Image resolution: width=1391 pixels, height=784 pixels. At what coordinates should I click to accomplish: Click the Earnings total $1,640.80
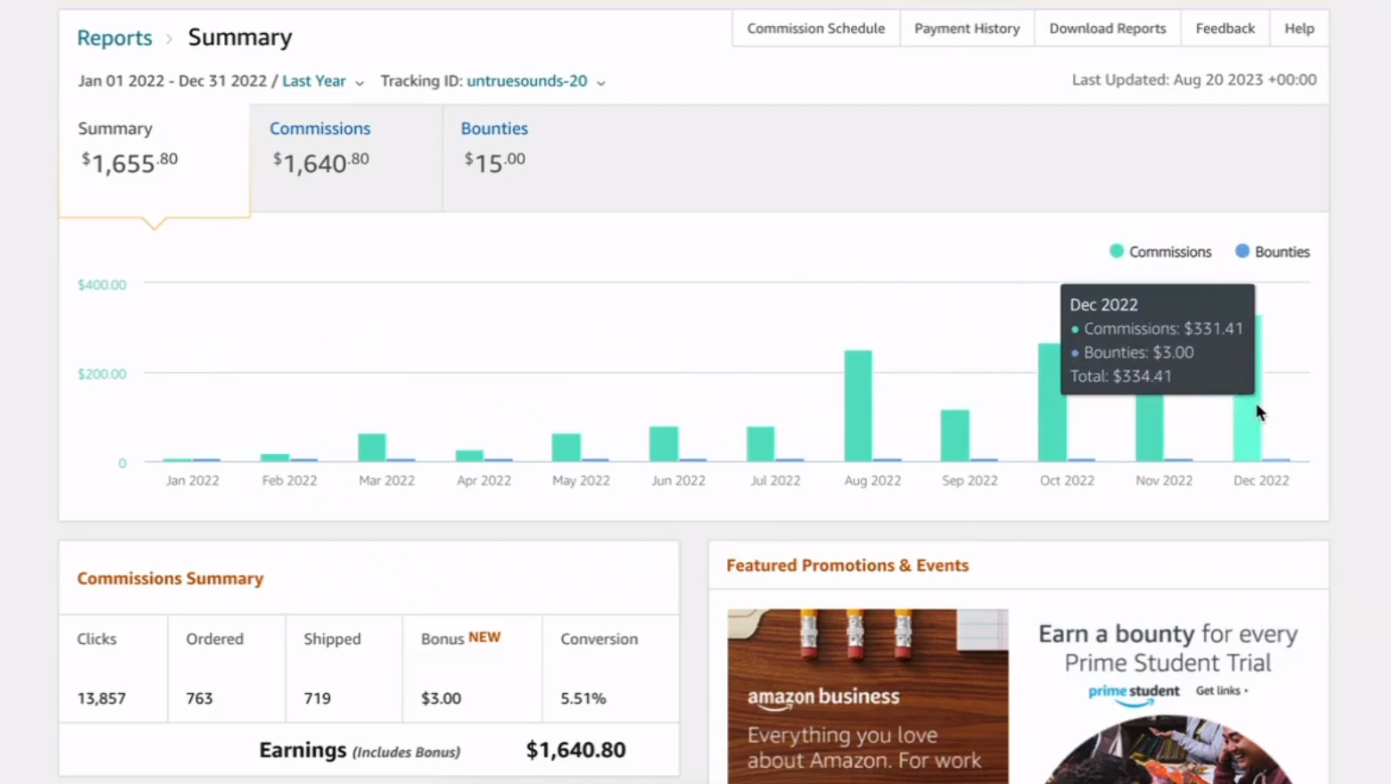point(576,750)
